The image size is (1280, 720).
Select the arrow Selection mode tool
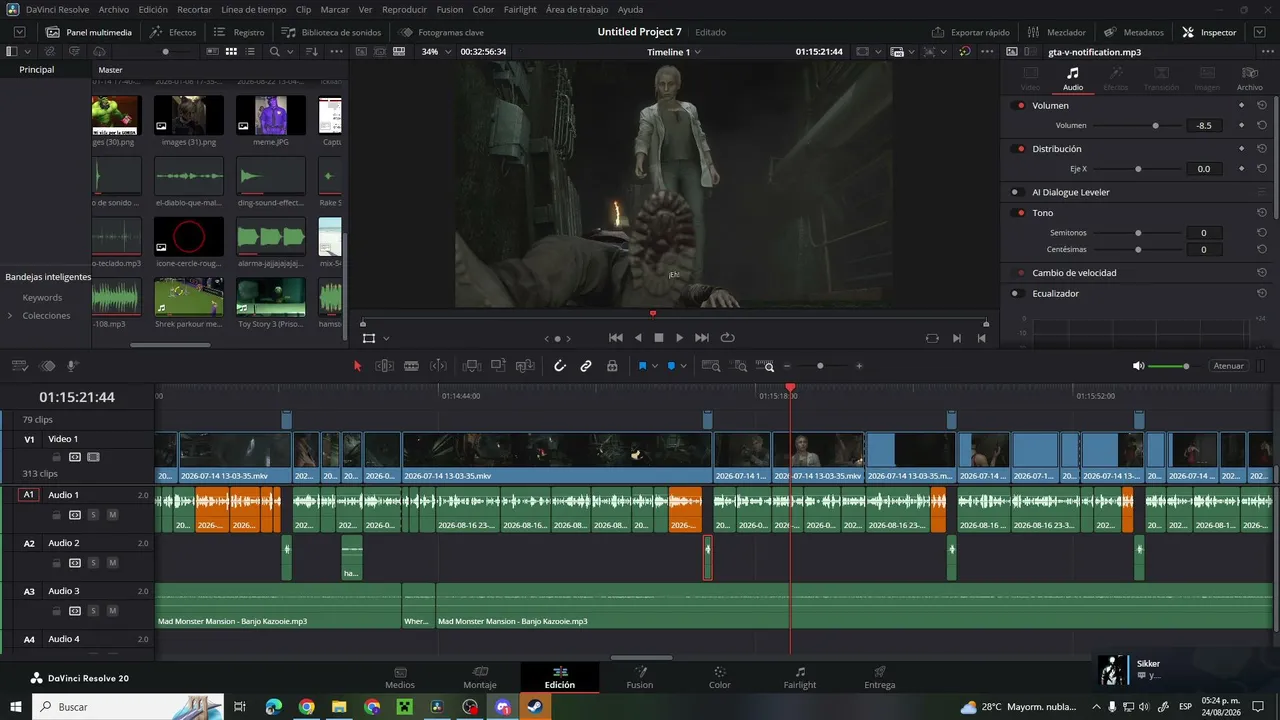[357, 366]
